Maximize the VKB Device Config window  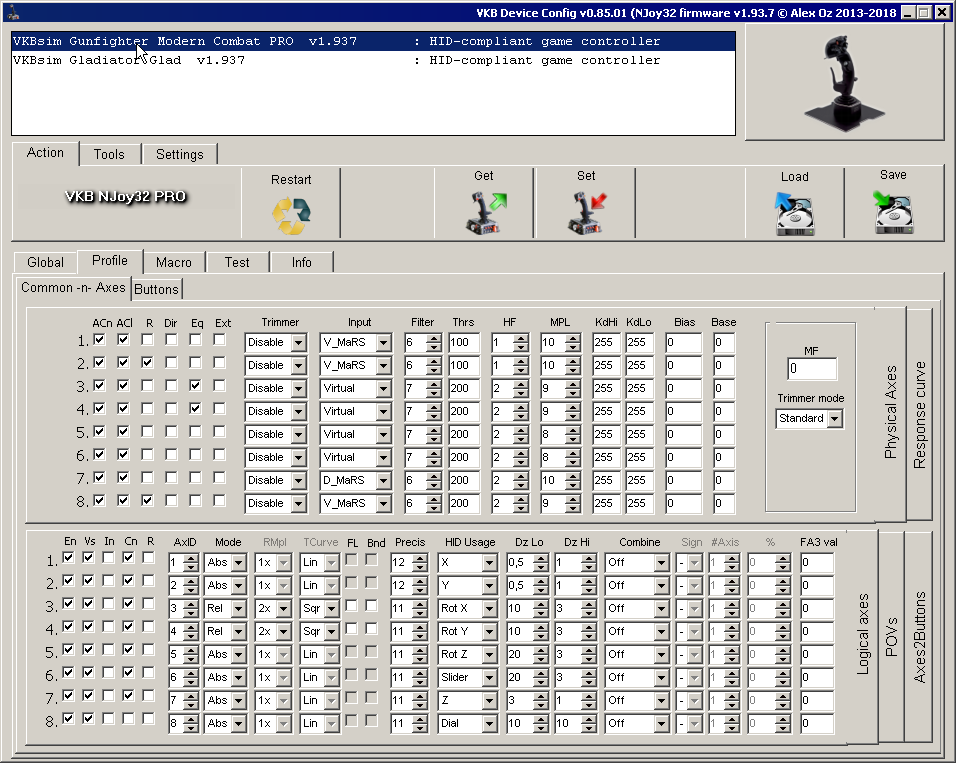924,12
